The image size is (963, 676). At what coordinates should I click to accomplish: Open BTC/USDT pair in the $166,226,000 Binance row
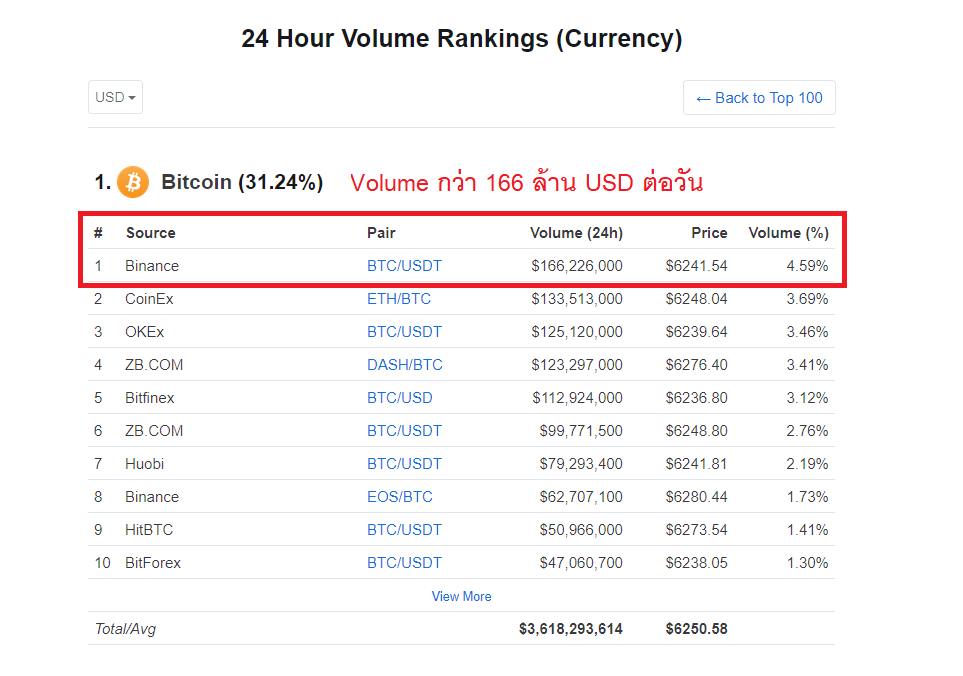404,266
